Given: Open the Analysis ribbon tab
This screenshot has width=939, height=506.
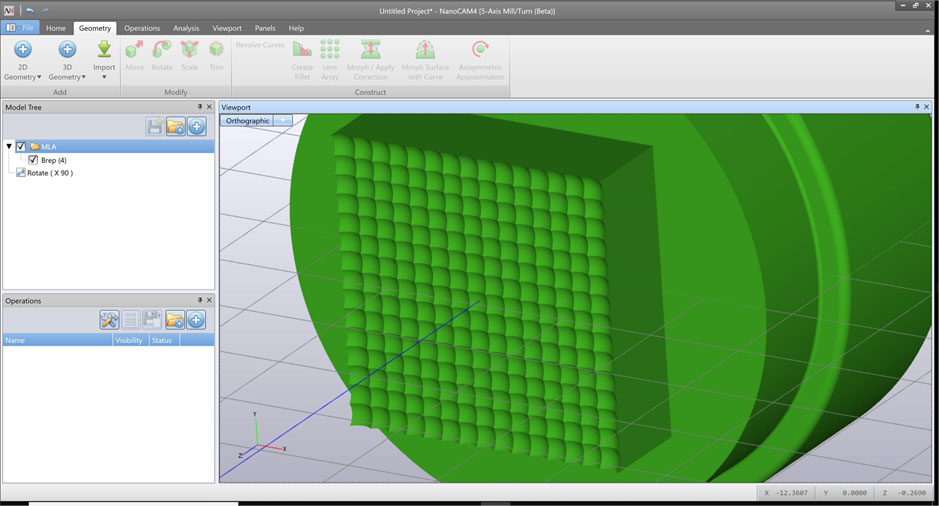Looking at the screenshot, I should pos(186,28).
